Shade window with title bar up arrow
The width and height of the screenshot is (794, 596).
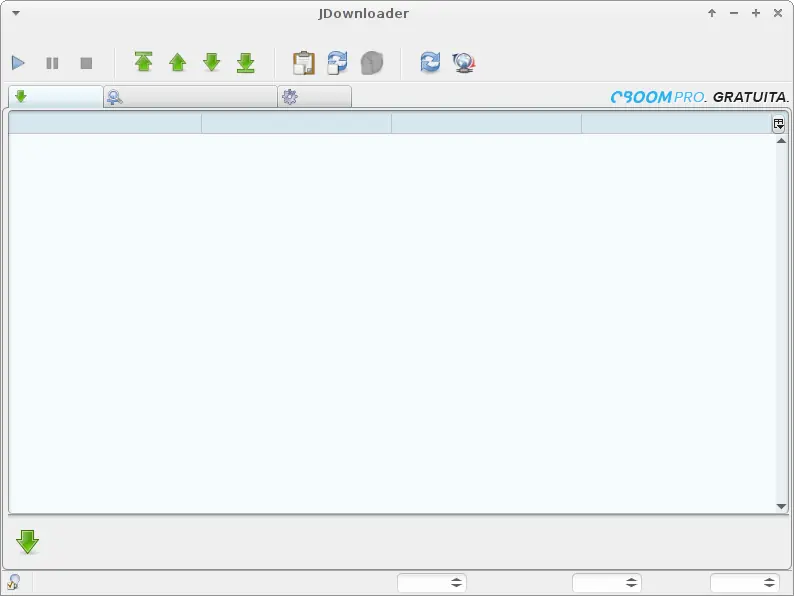pos(712,13)
